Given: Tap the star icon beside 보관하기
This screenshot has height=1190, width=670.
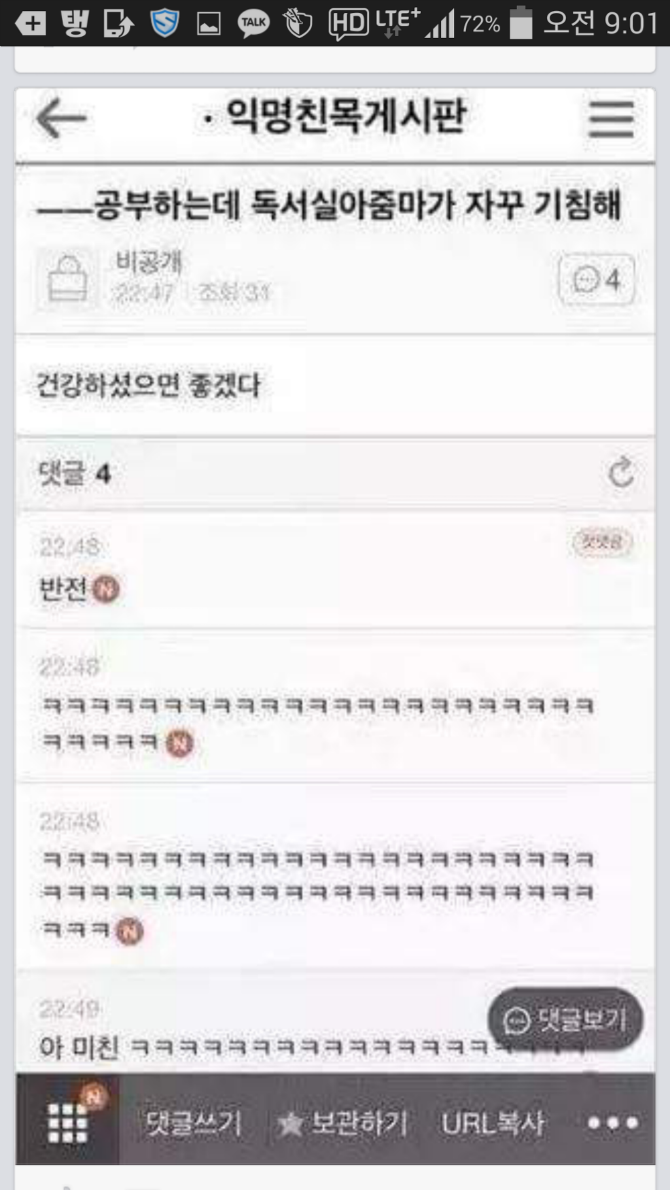Looking at the screenshot, I should coord(291,1124).
